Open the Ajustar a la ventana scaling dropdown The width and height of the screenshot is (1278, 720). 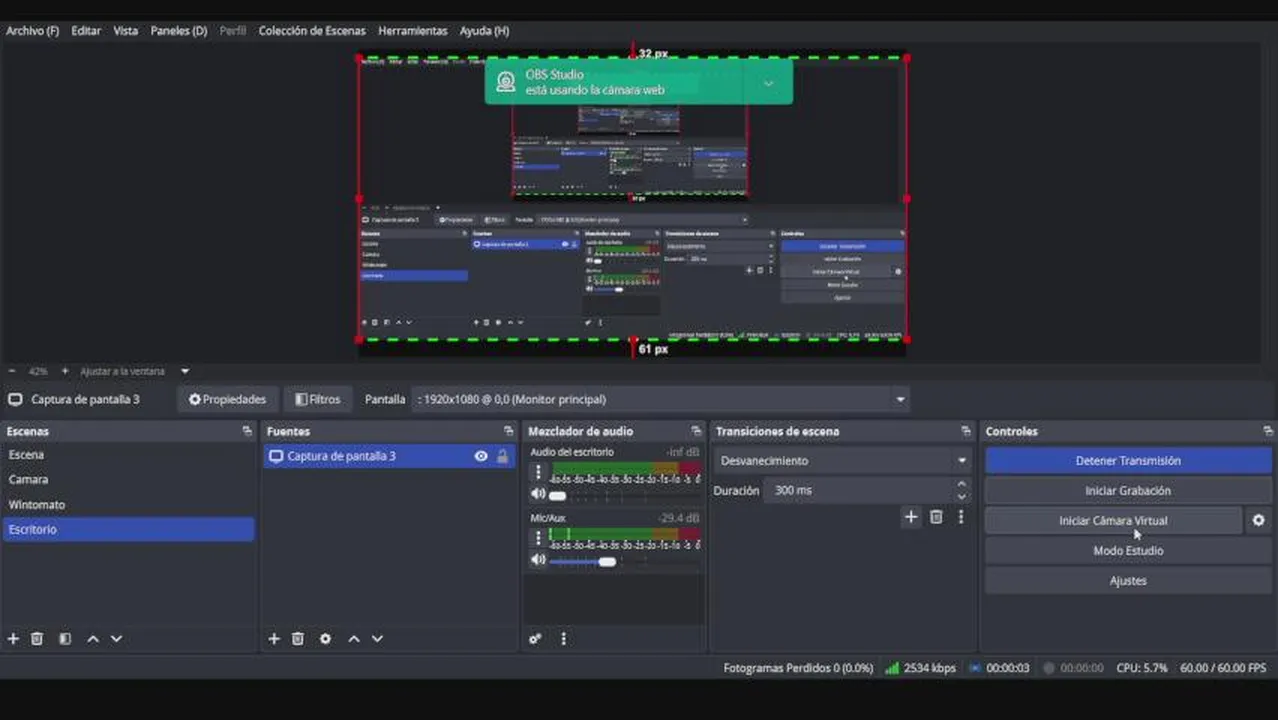tap(135, 371)
